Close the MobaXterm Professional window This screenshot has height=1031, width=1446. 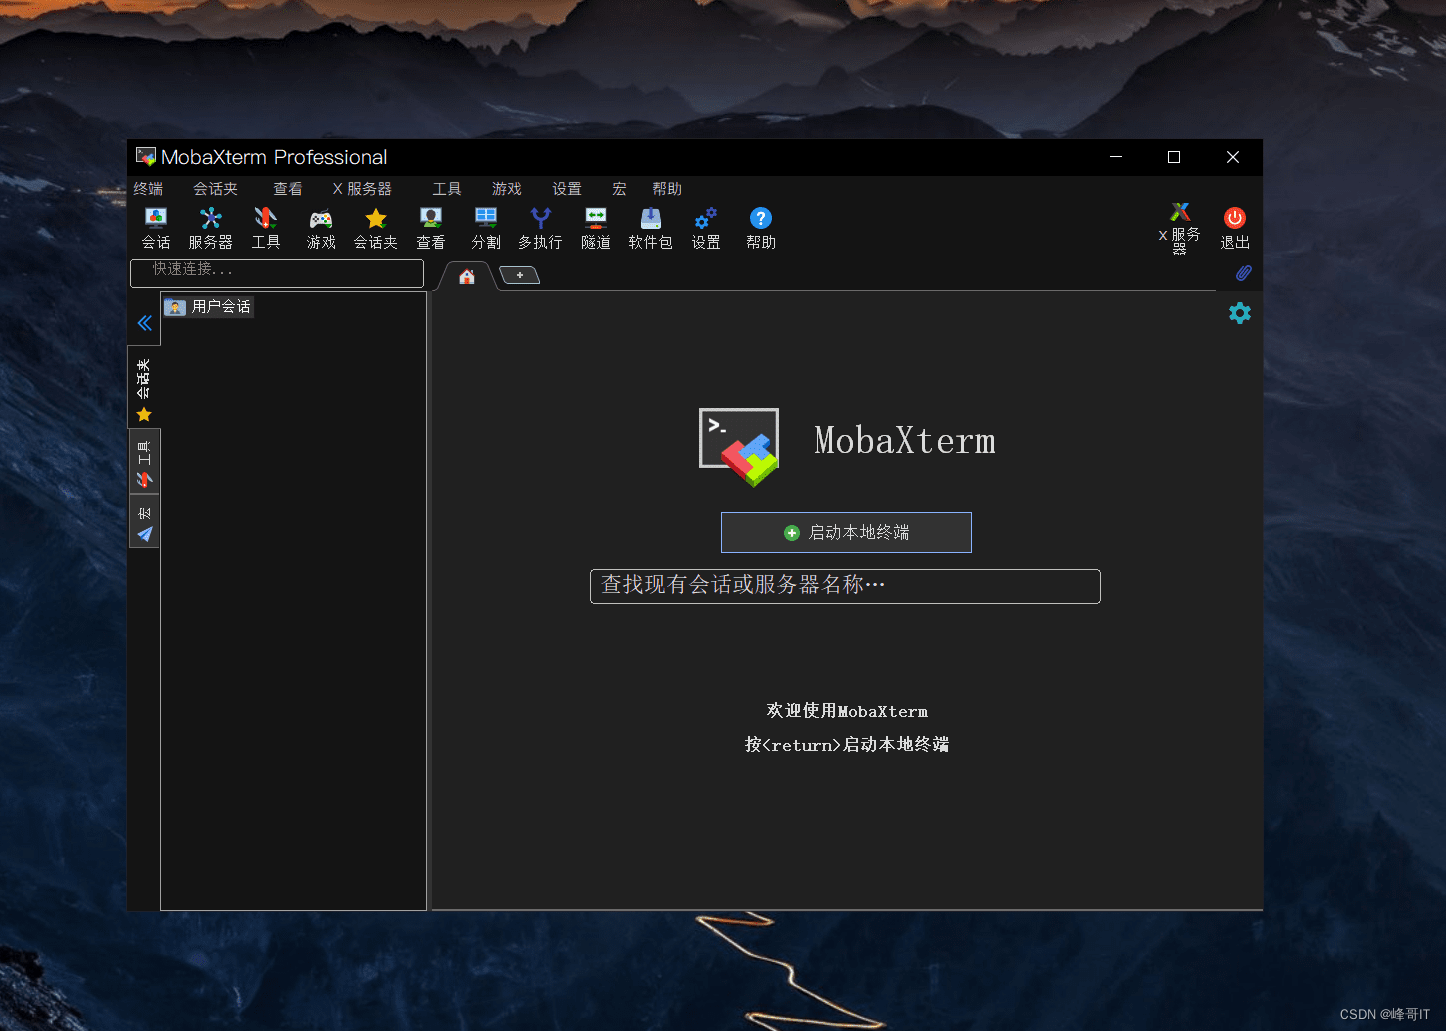[1233, 157]
